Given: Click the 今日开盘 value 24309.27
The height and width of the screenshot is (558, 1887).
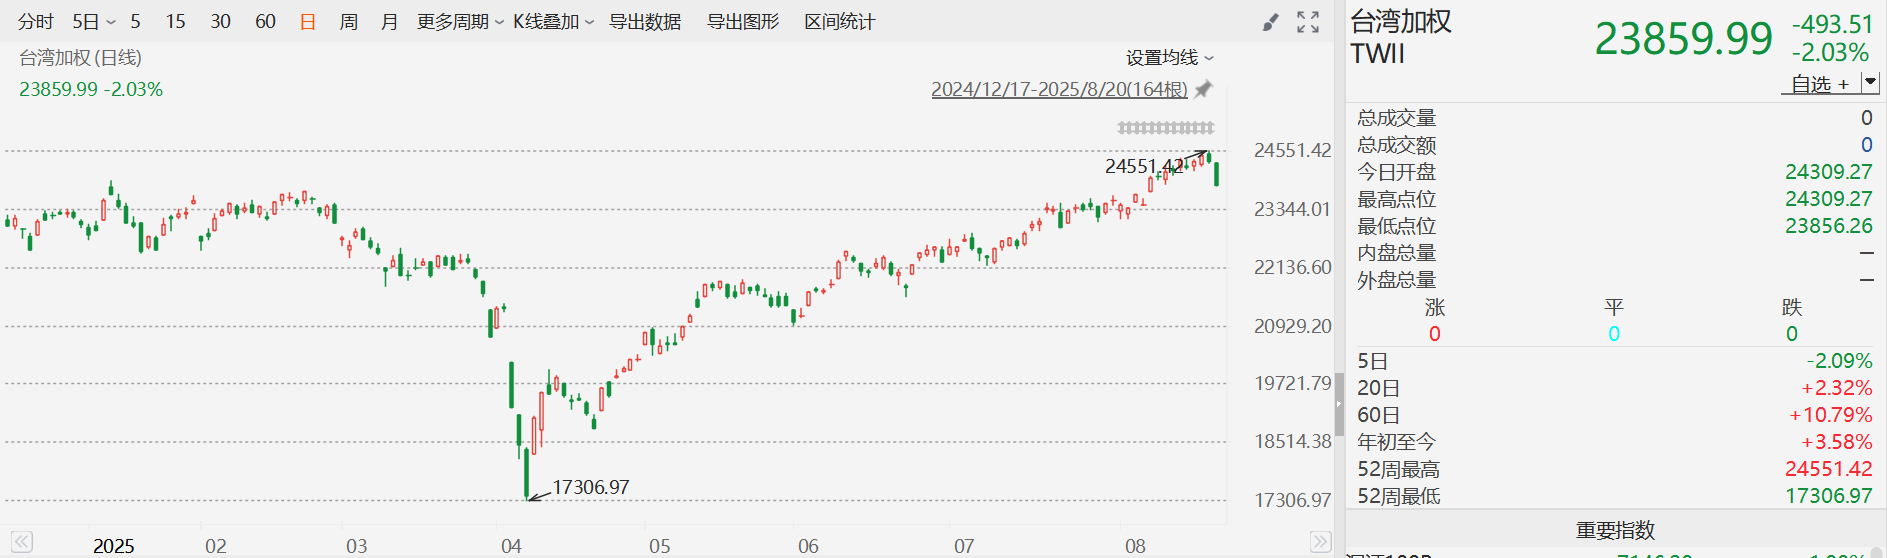Looking at the screenshot, I should pos(1828,172).
